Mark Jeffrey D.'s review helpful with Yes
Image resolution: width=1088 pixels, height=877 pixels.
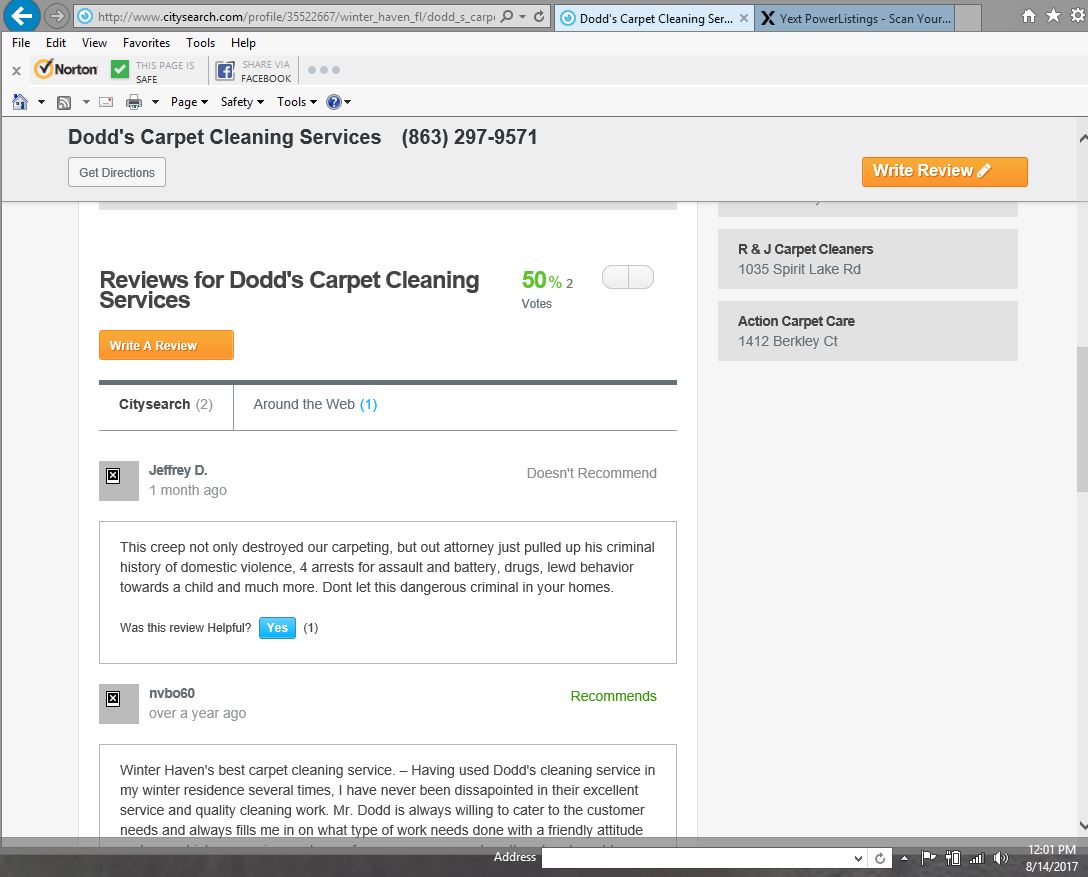pyautogui.click(x=278, y=628)
